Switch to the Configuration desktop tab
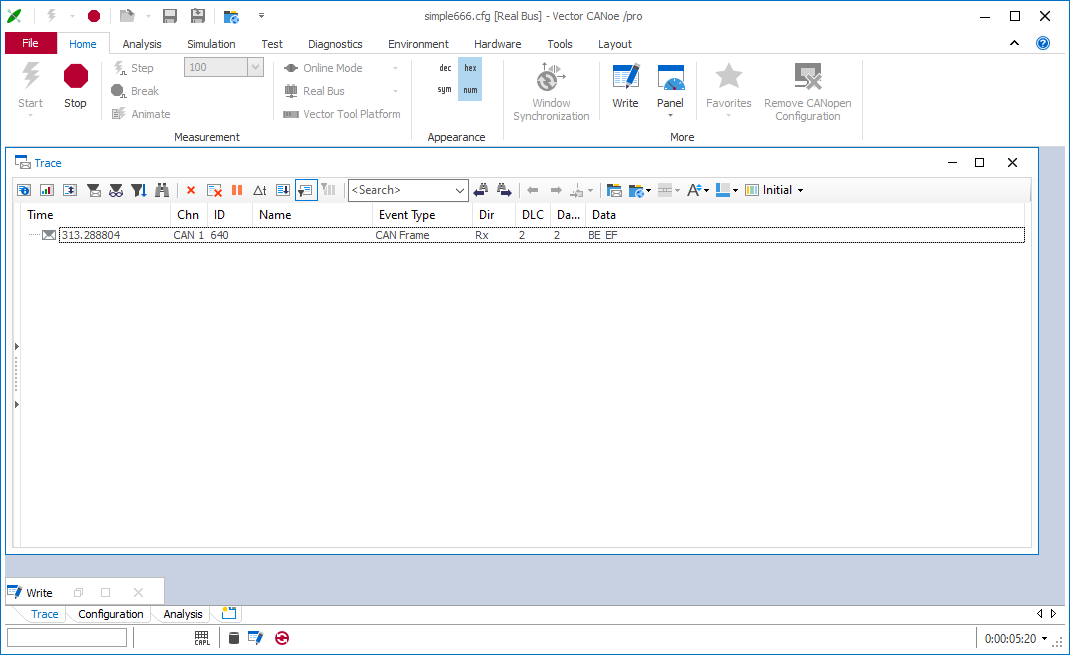Image resolution: width=1070 pixels, height=655 pixels. tap(111, 614)
